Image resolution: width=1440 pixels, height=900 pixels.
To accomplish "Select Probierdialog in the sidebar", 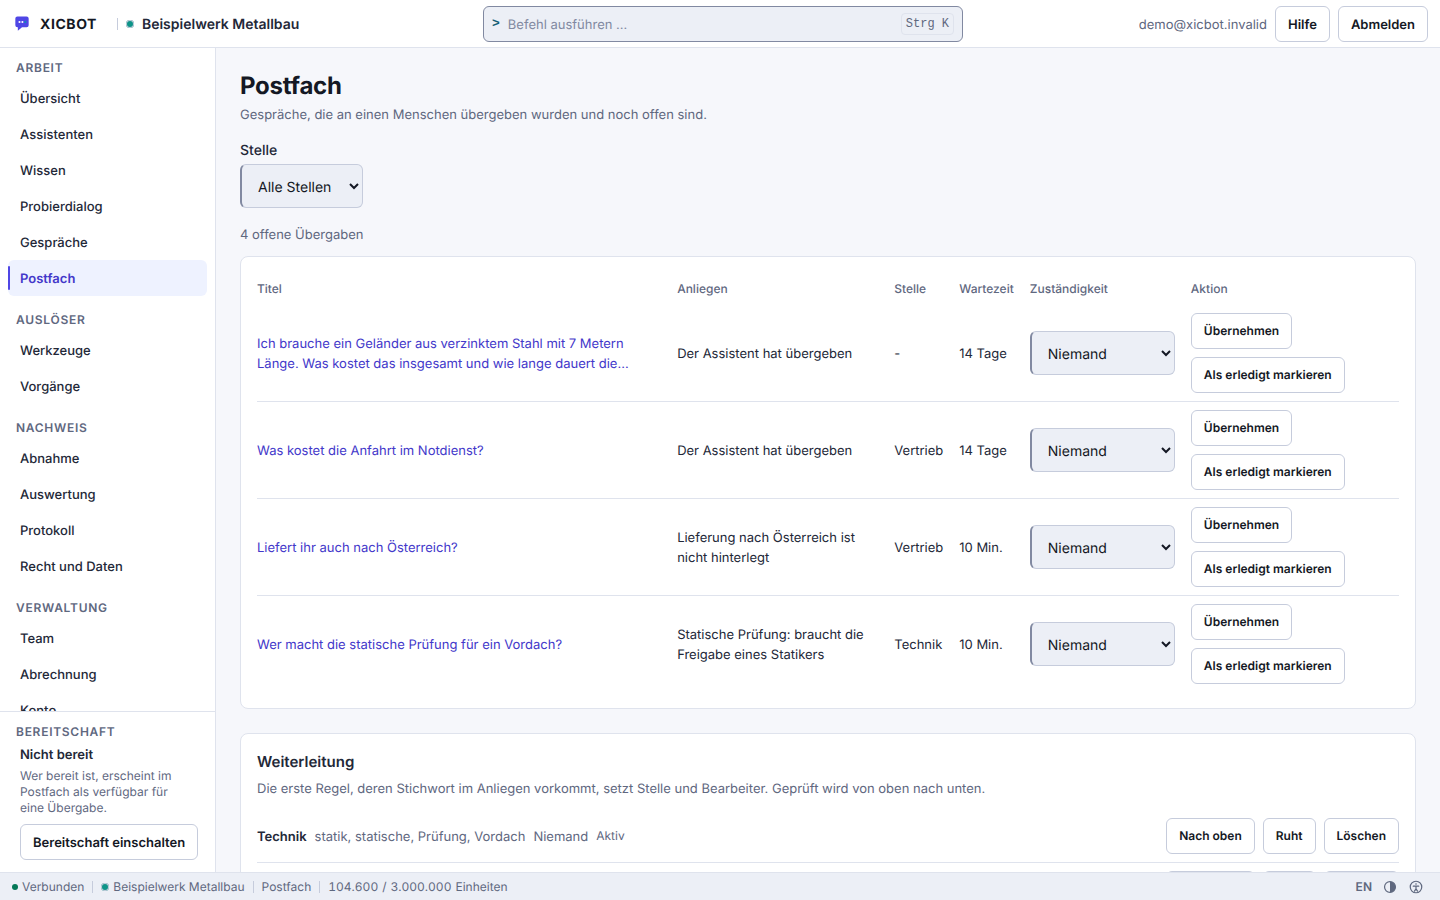I will 107,206.
